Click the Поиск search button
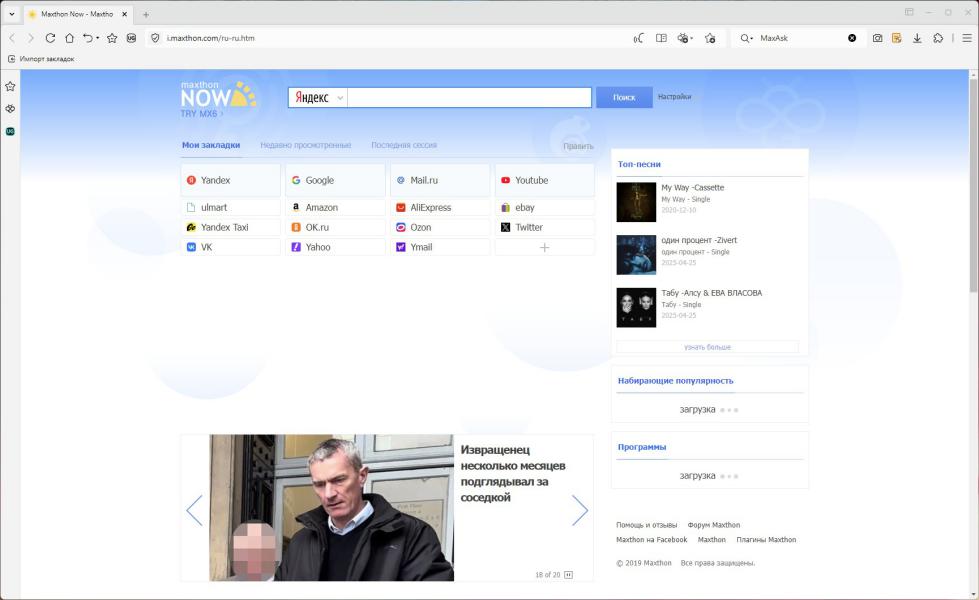 pyautogui.click(x=624, y=98)
